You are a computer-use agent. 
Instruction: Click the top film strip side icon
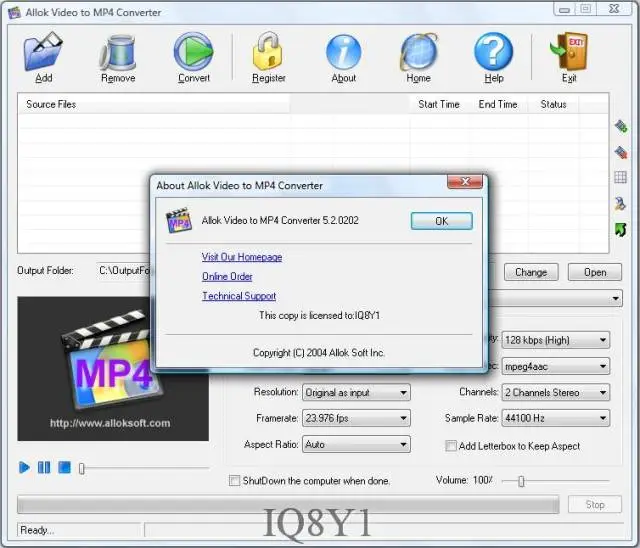(x=621, y=126)
